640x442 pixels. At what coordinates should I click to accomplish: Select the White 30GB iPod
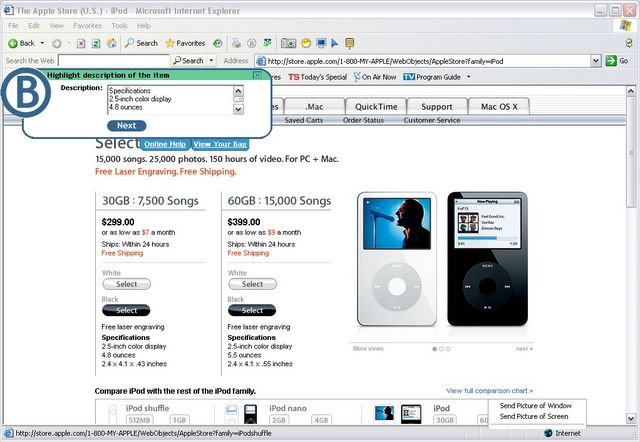pyautogui.click(x=127, y=284)
